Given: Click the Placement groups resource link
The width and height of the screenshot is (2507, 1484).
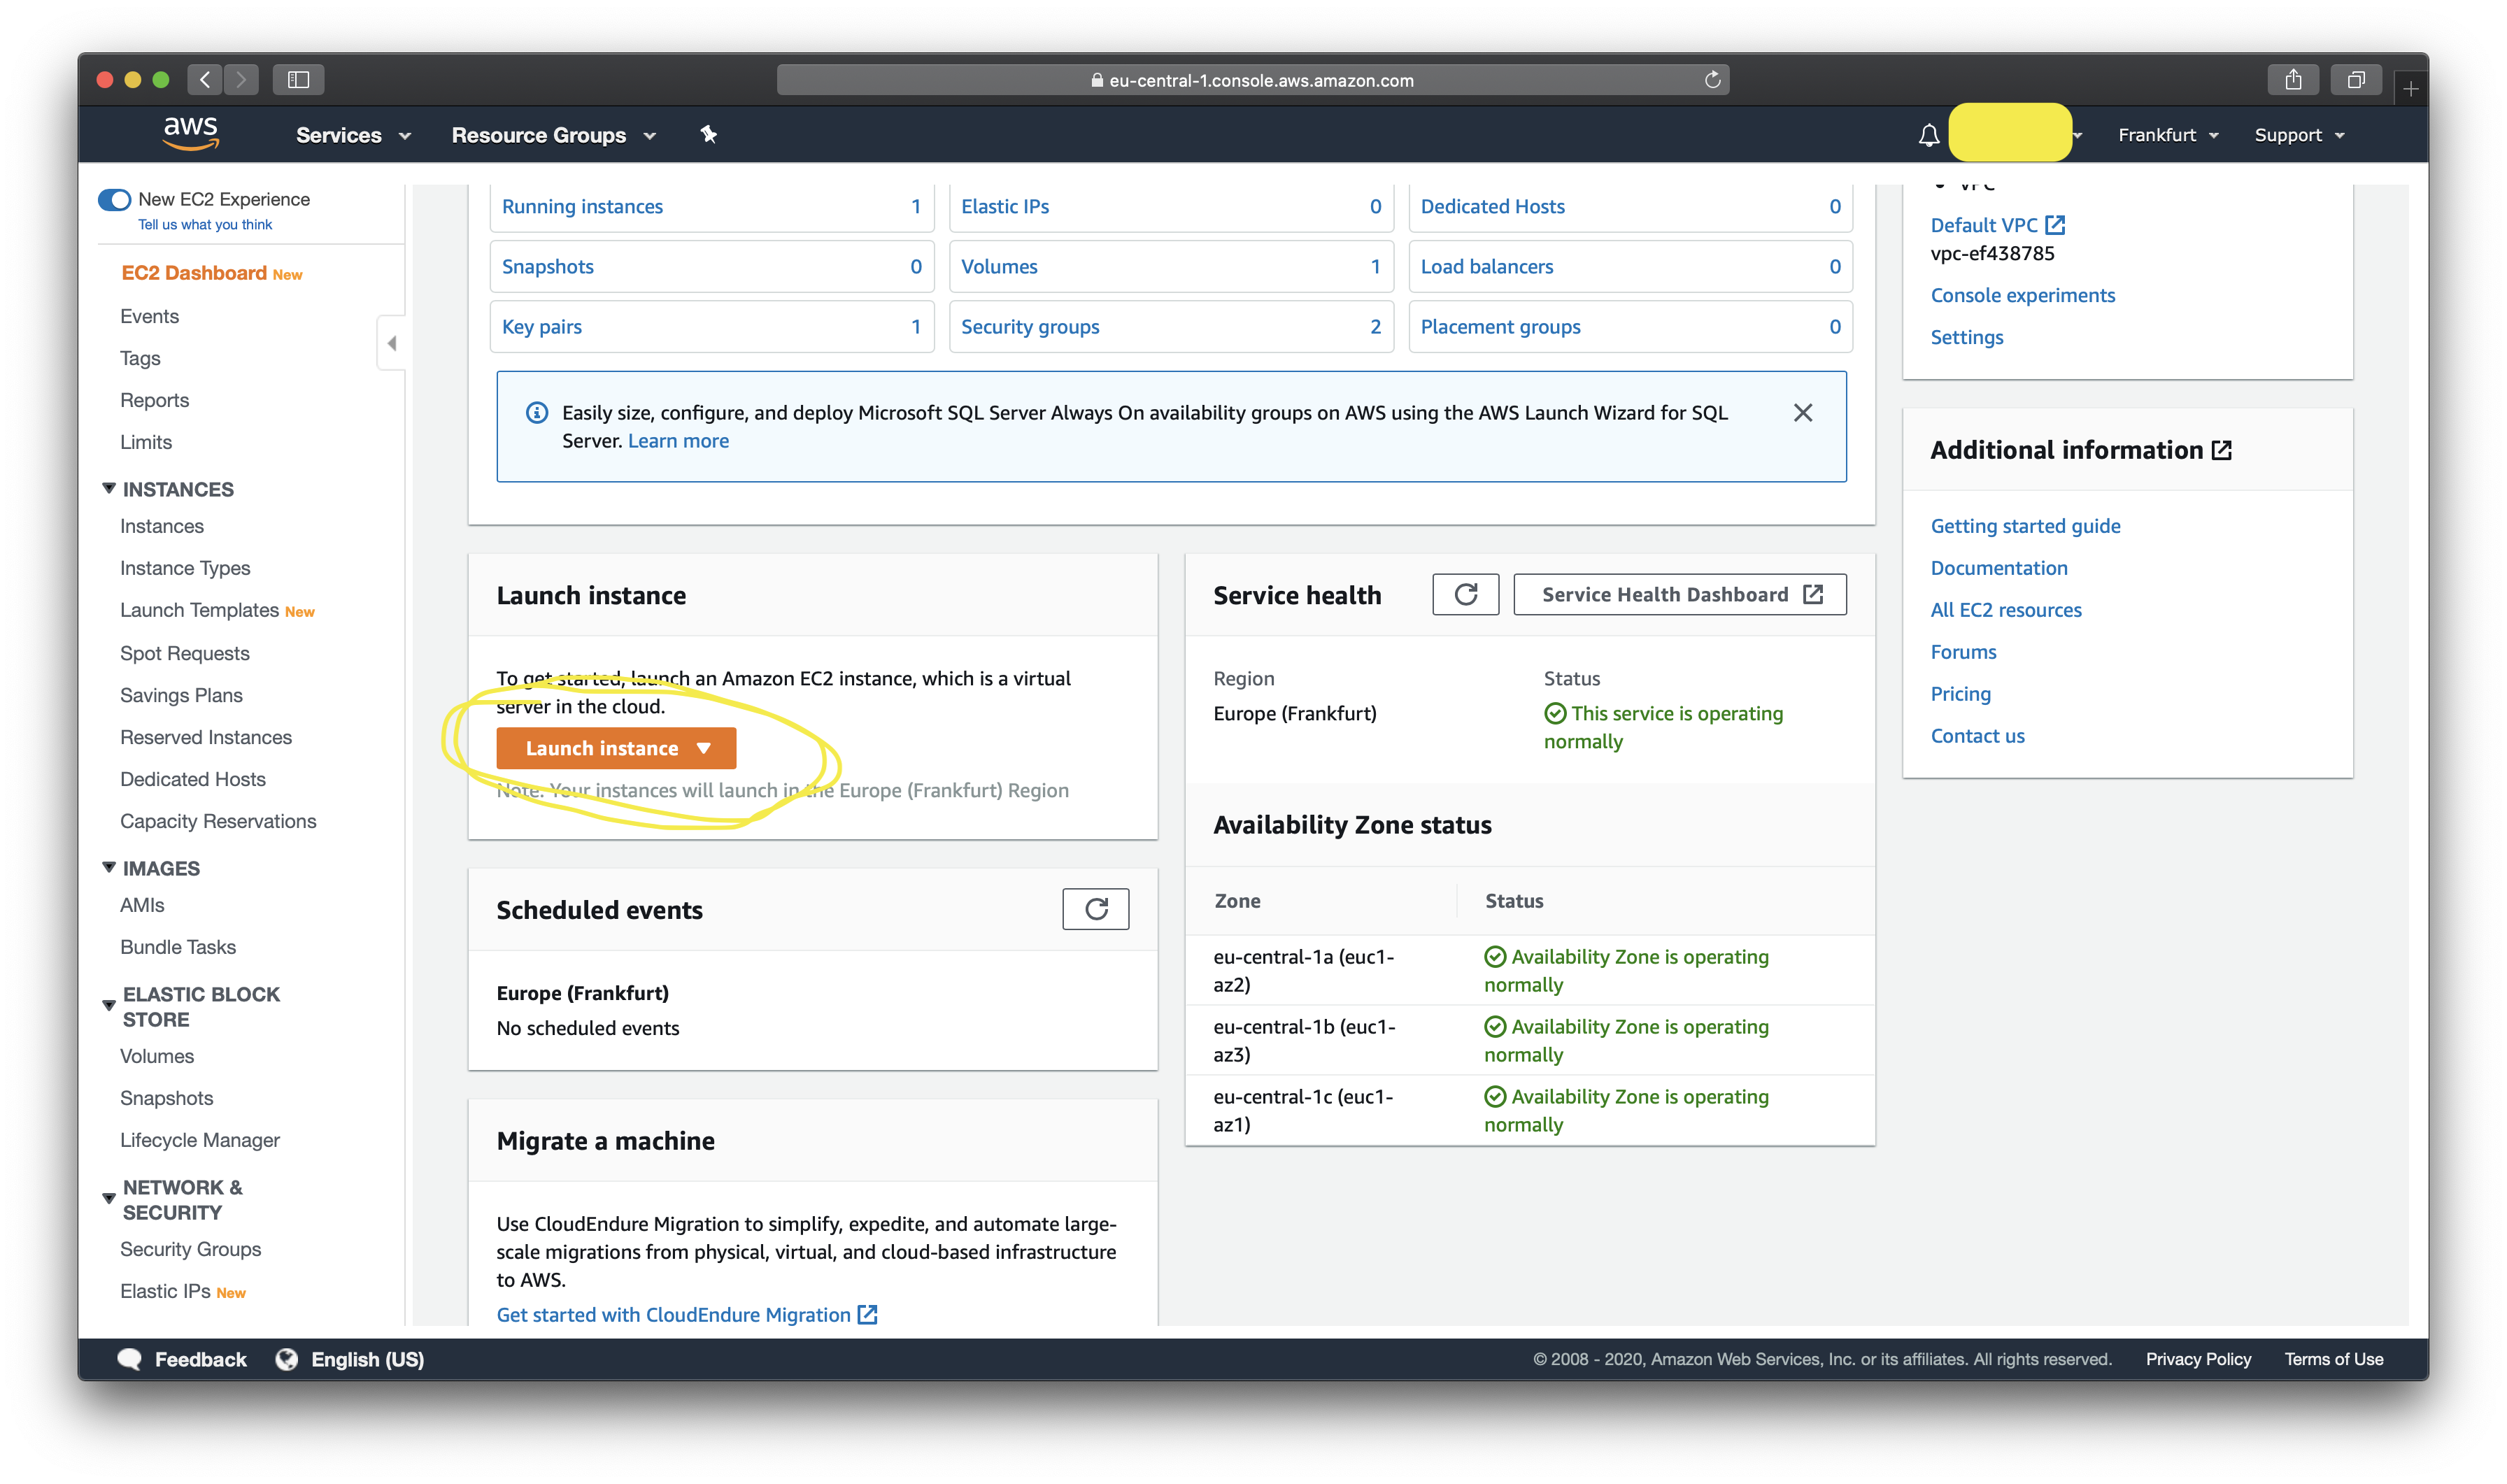Looking at the screenshot, I should coord(1500,327).
